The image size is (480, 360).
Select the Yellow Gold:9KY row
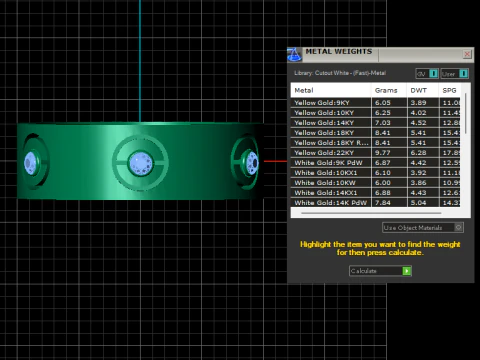(x=376, y=103)
